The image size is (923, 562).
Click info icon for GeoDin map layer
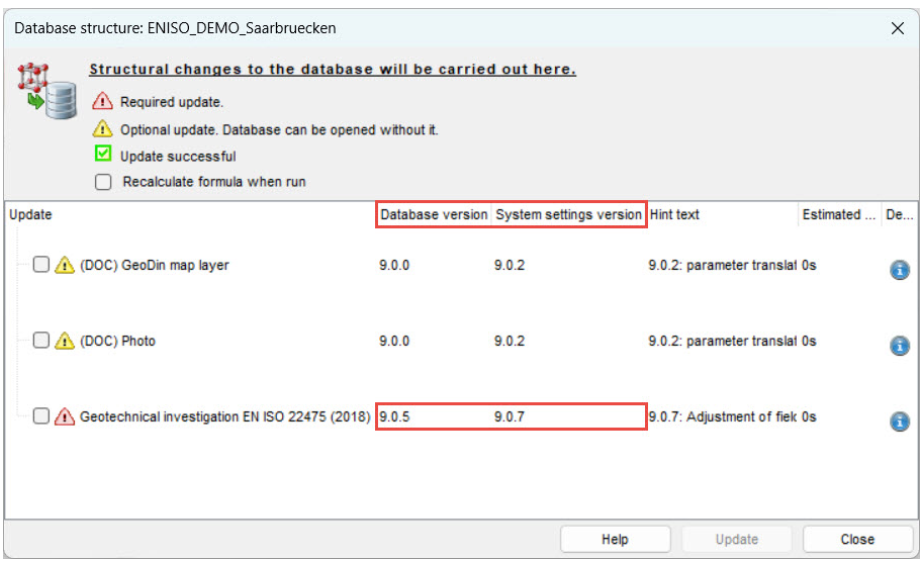pyautogui.click(x=899, y=270)
